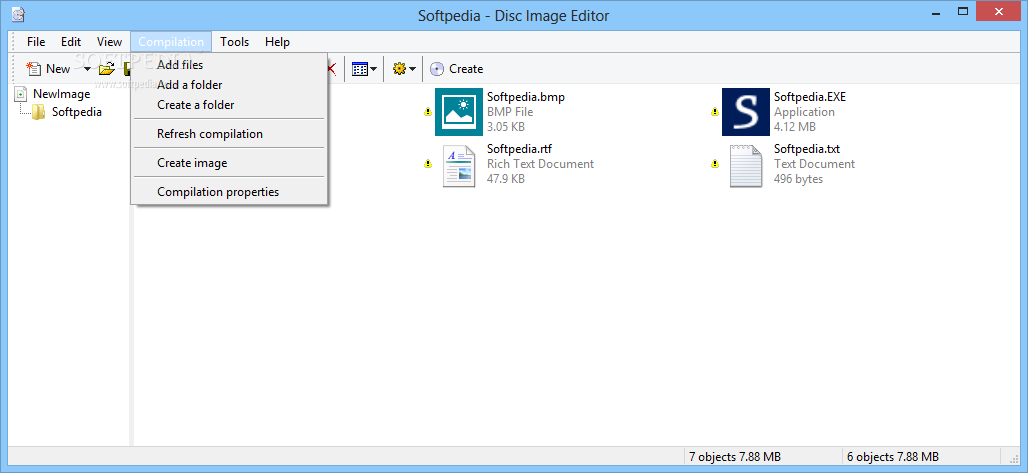Select the NewImage root tree node
Viewport: 1028px width, 473px height.
[x=61, y=94]
